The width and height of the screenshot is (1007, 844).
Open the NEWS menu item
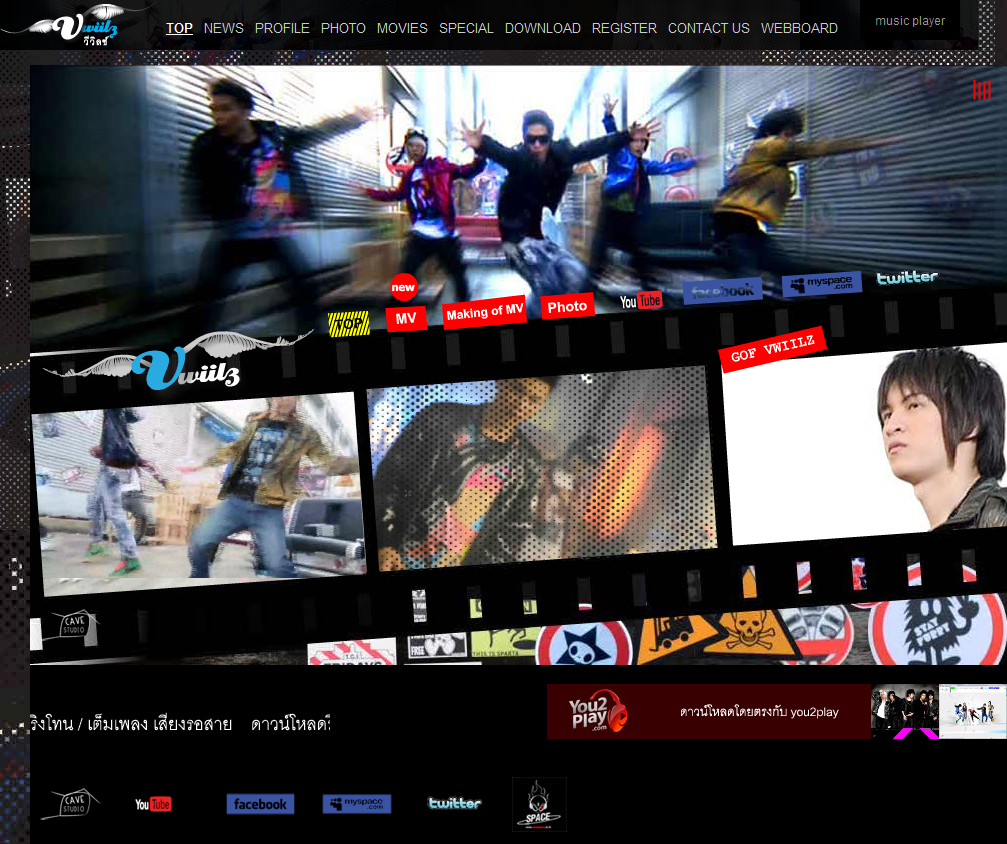223,28
